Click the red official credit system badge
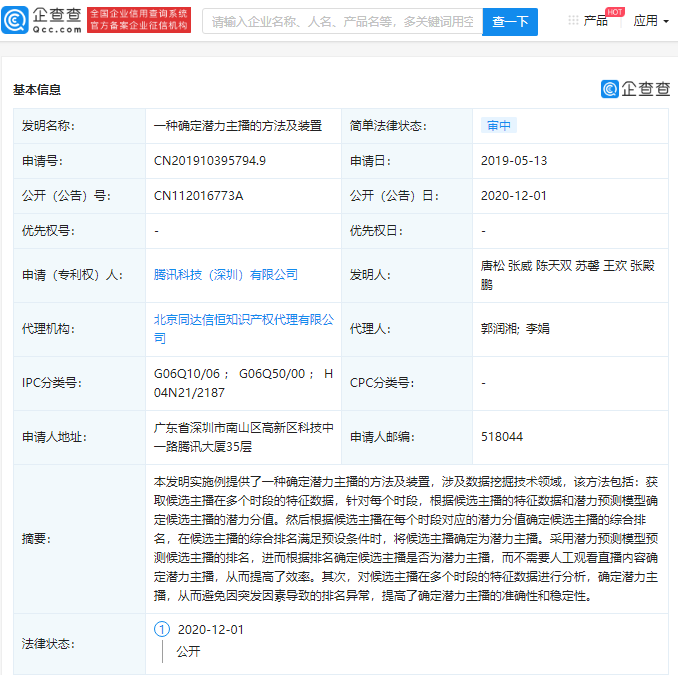This screenshot has height=675, width=678. pos(139,20)
